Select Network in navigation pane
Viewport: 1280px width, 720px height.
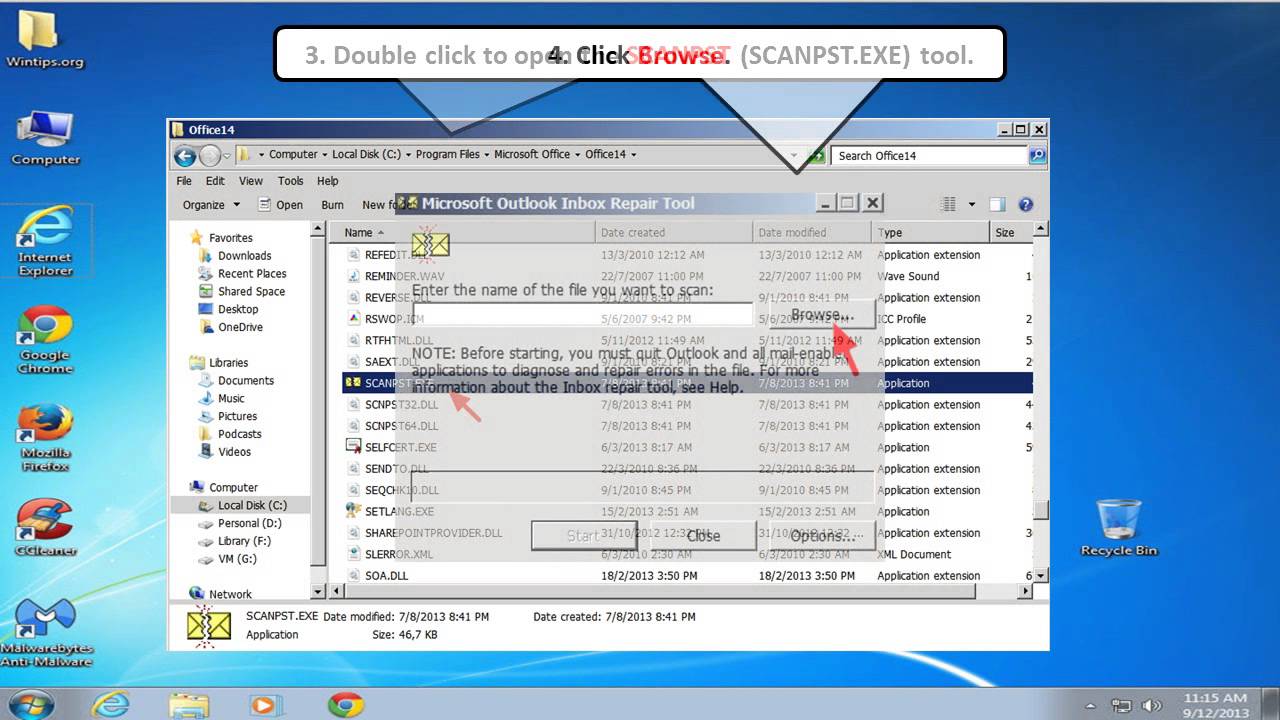click(230, 594)
